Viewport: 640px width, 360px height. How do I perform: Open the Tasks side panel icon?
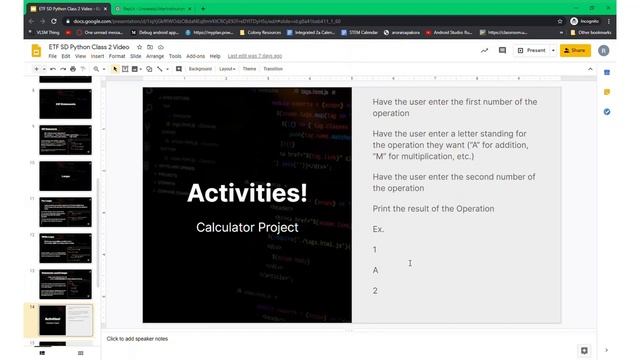(607, 112)
